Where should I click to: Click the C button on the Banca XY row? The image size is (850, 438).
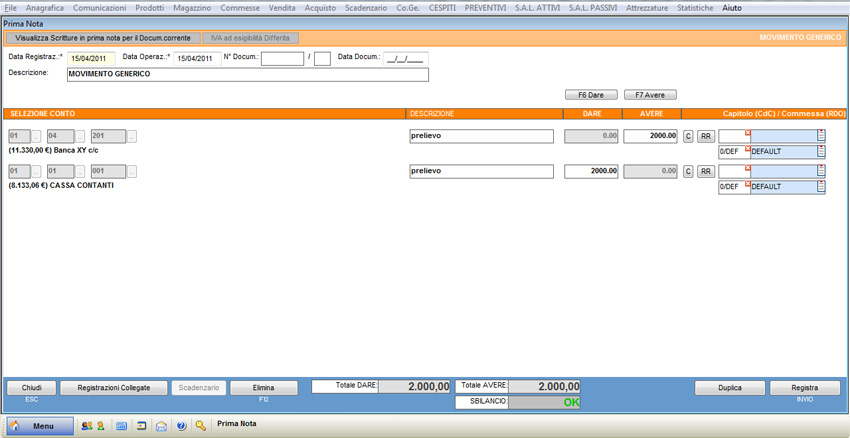point(687,136)
